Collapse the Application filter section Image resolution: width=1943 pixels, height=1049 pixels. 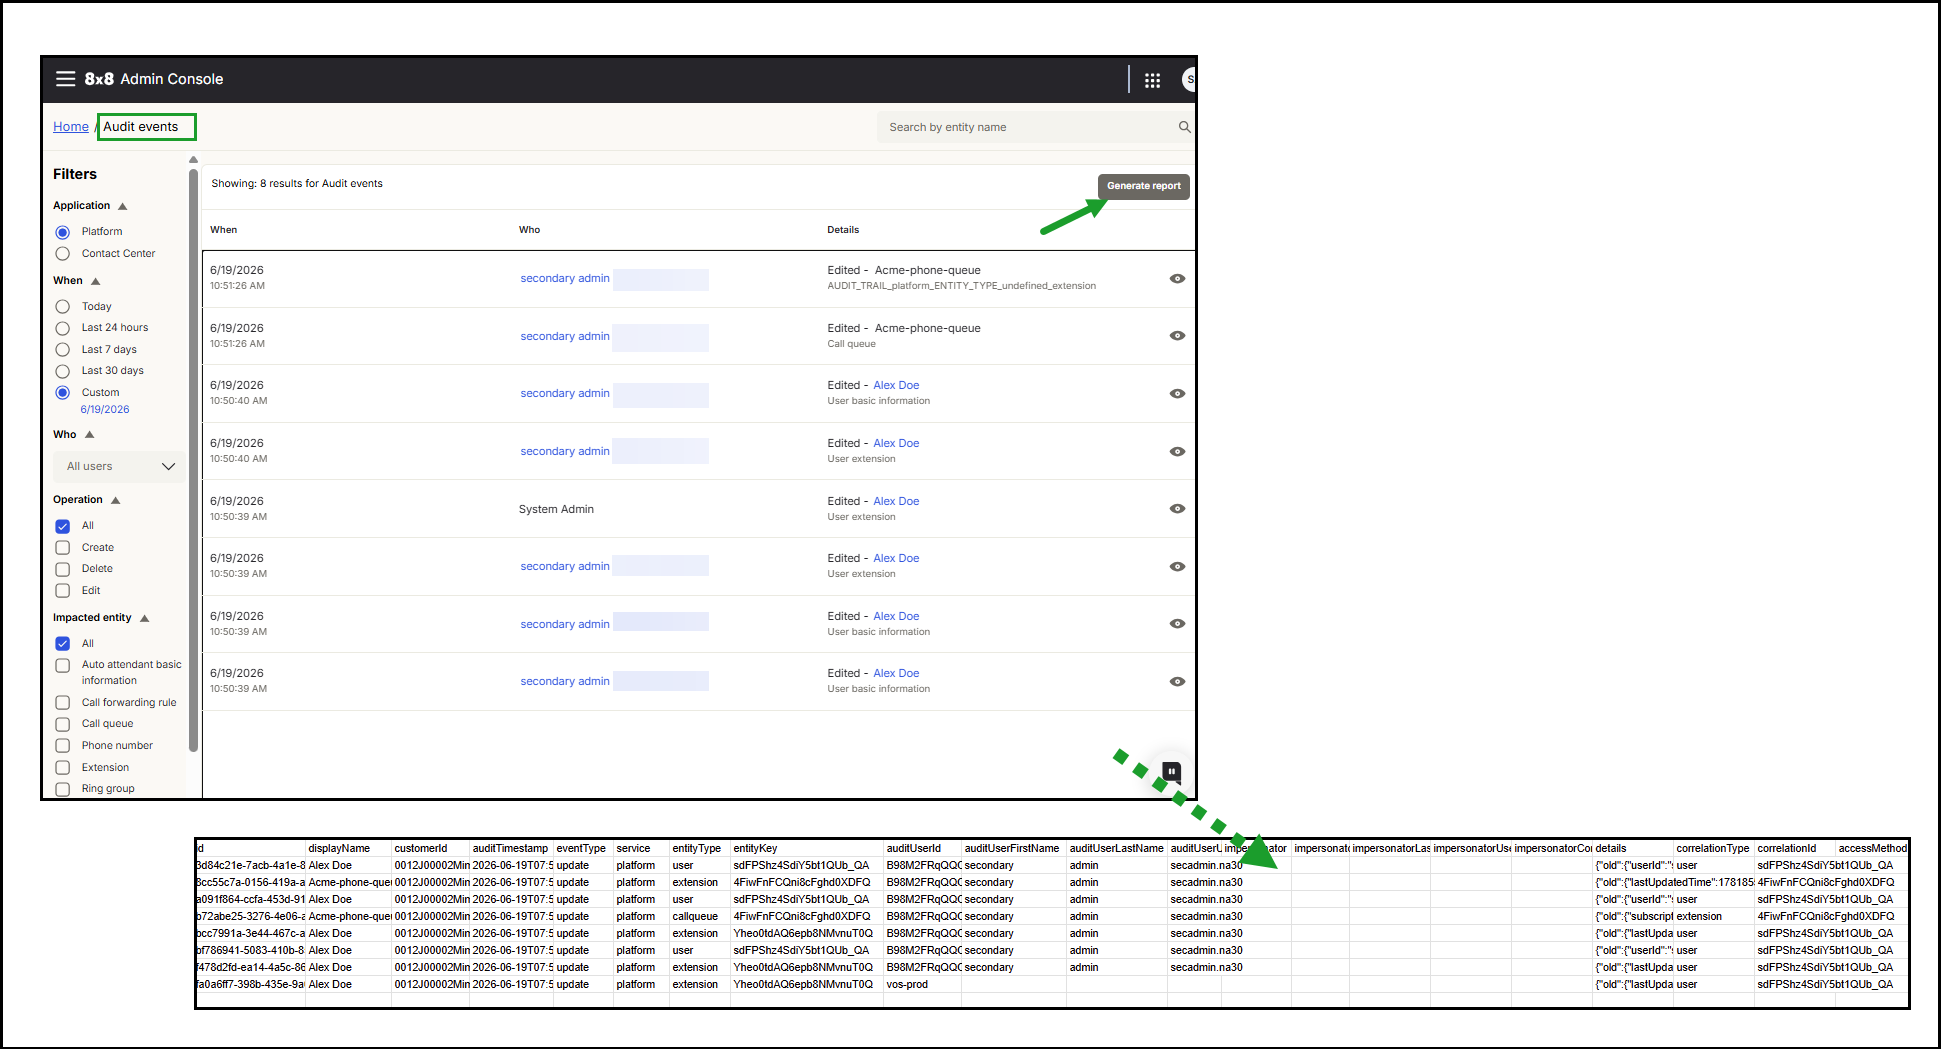click(x=123, y=206)
